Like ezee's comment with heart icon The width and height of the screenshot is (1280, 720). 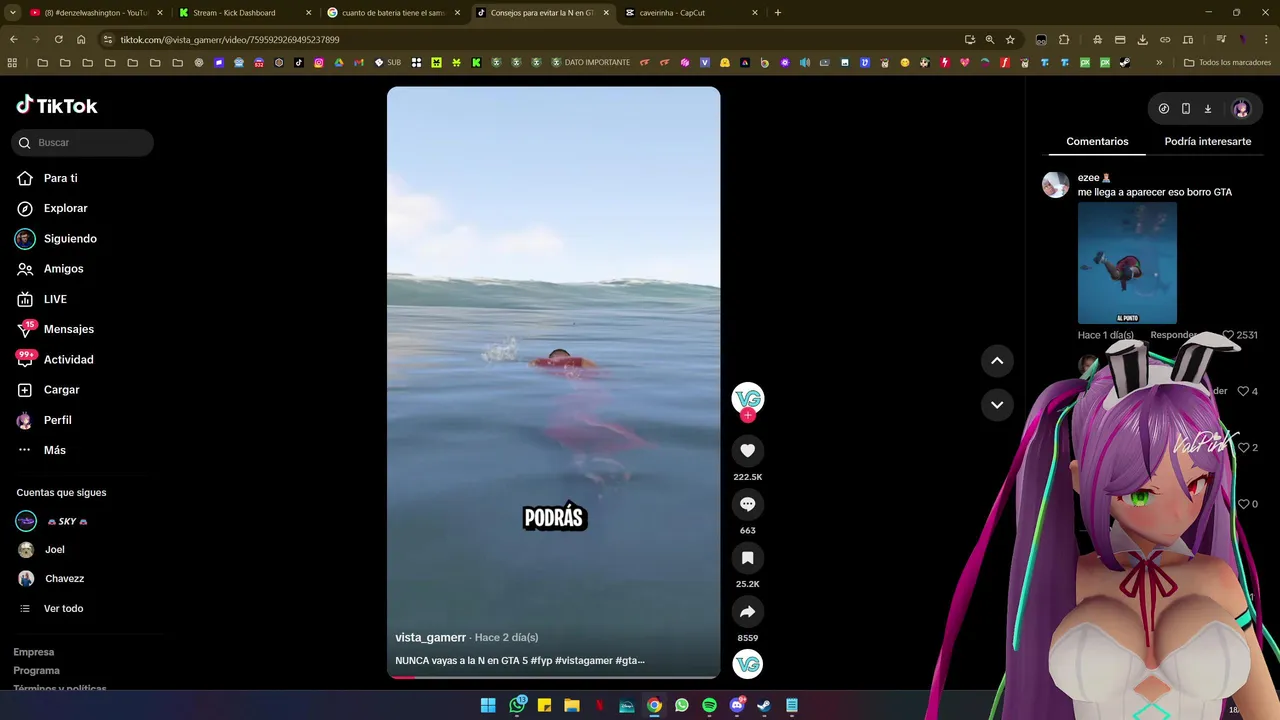coord(1229,335)
